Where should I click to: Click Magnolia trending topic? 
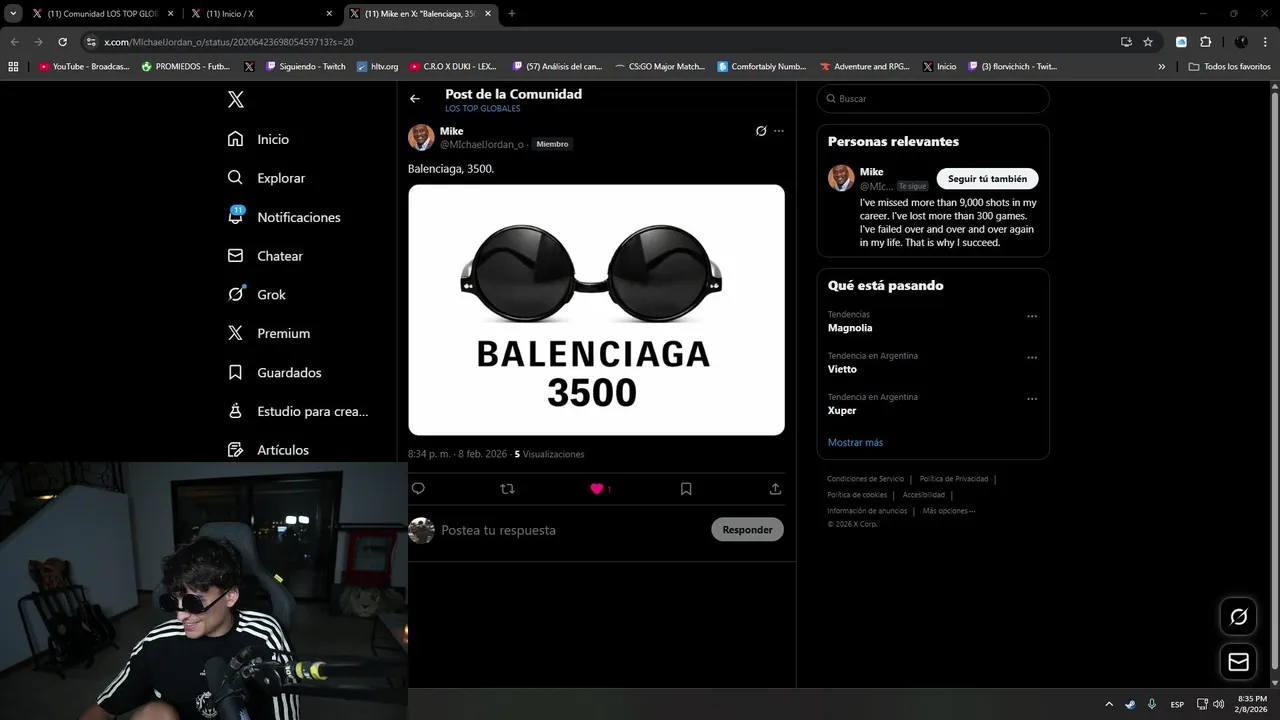pyautogui.click(x=850, y=328)
